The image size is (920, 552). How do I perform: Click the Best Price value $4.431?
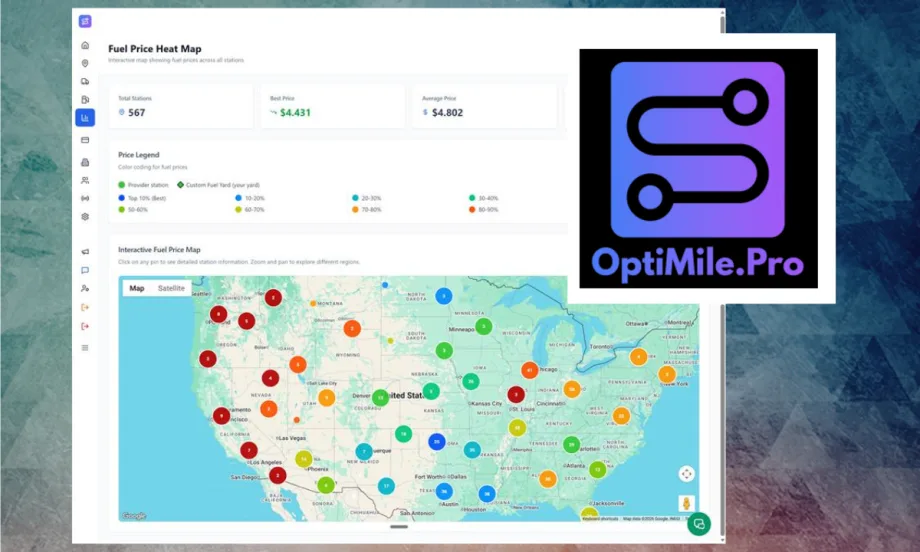[x=295, y=113]
